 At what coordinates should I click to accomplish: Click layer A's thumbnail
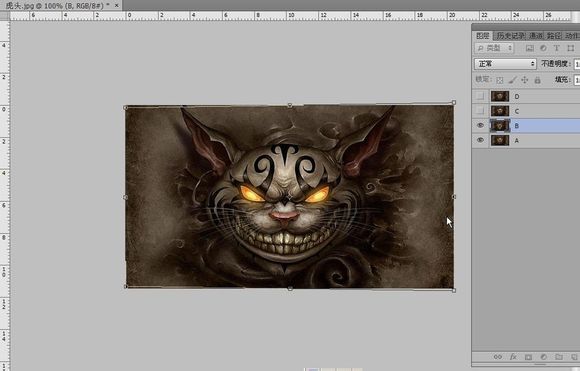click(x=500, y=140)
